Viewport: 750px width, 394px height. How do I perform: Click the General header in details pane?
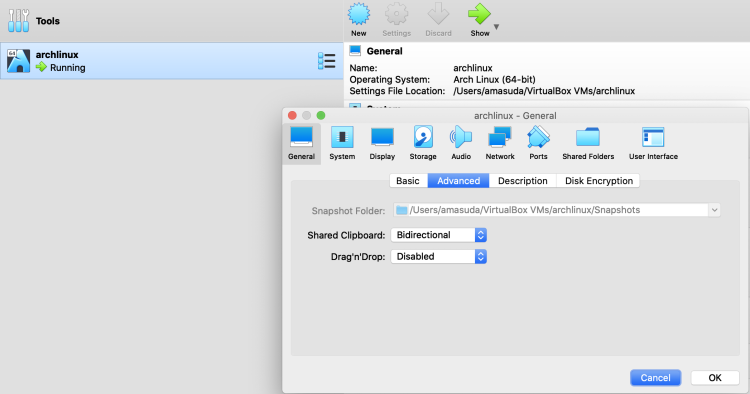384,51
